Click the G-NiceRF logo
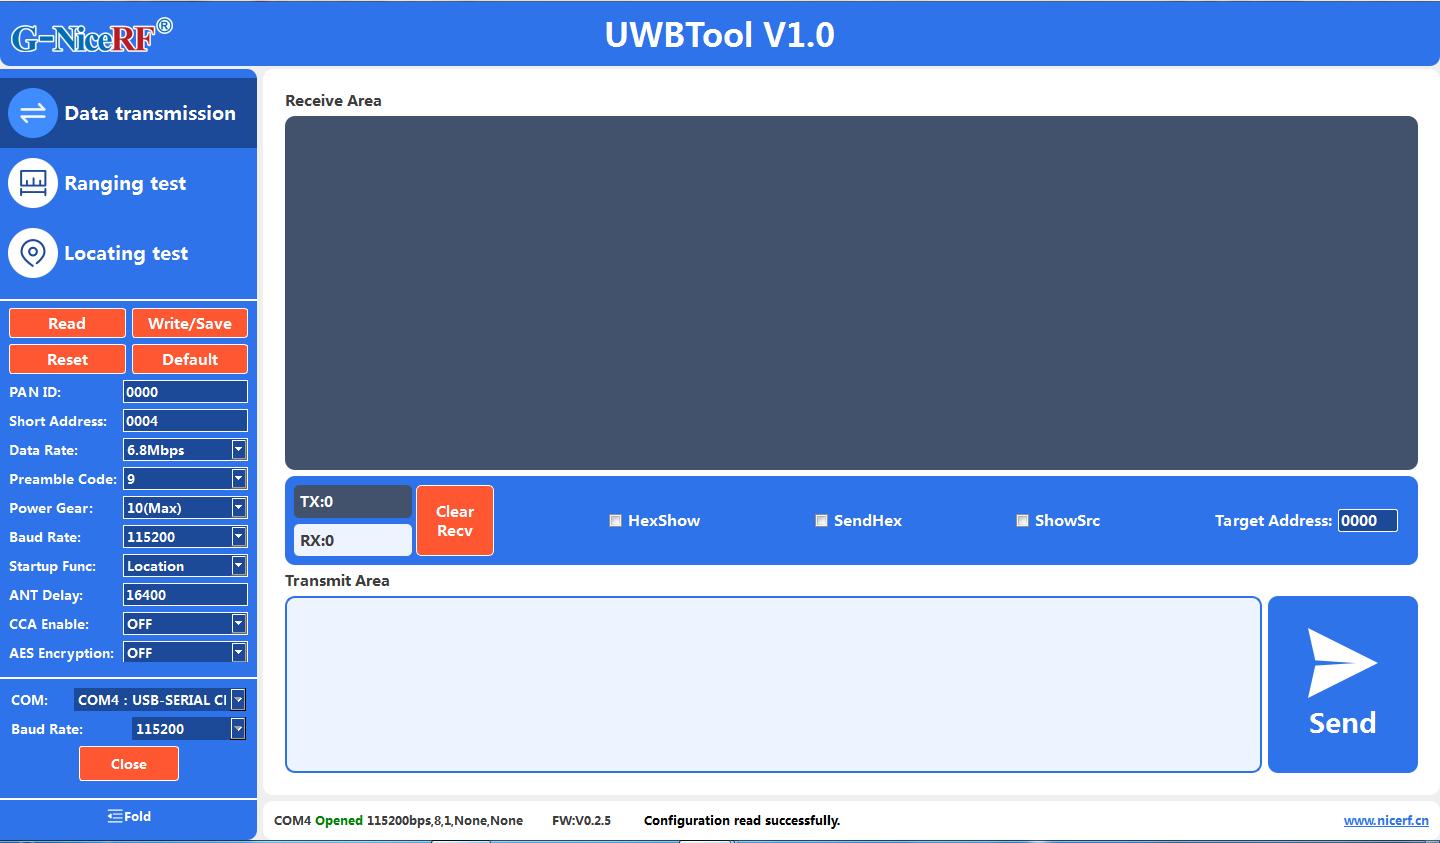 pyautogui.click(x=91, y=36)
